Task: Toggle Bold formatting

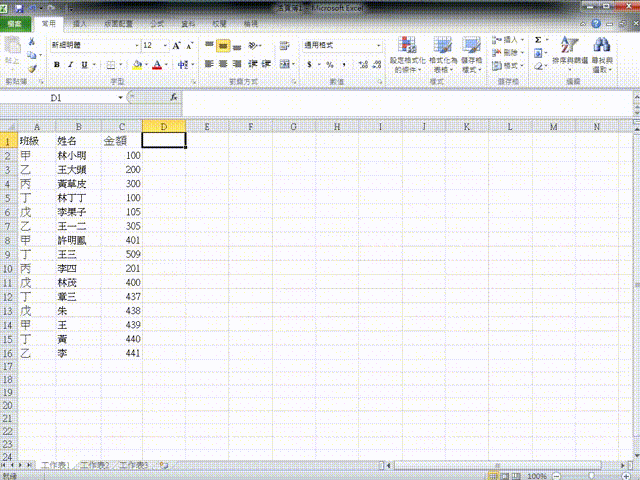Action: 57,64
